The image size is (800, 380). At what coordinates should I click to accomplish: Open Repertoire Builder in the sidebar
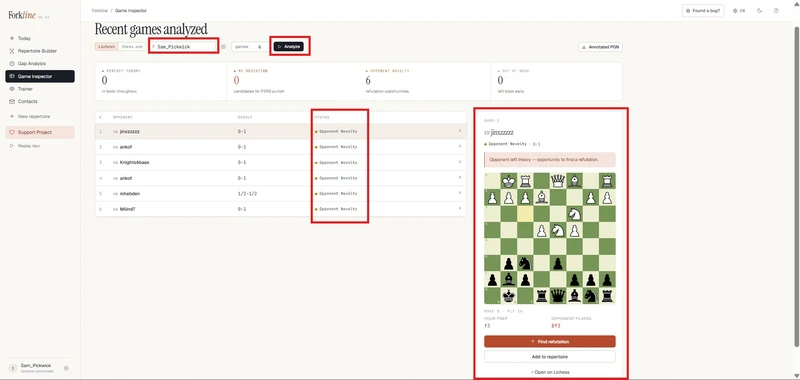(x=40, y=51)
